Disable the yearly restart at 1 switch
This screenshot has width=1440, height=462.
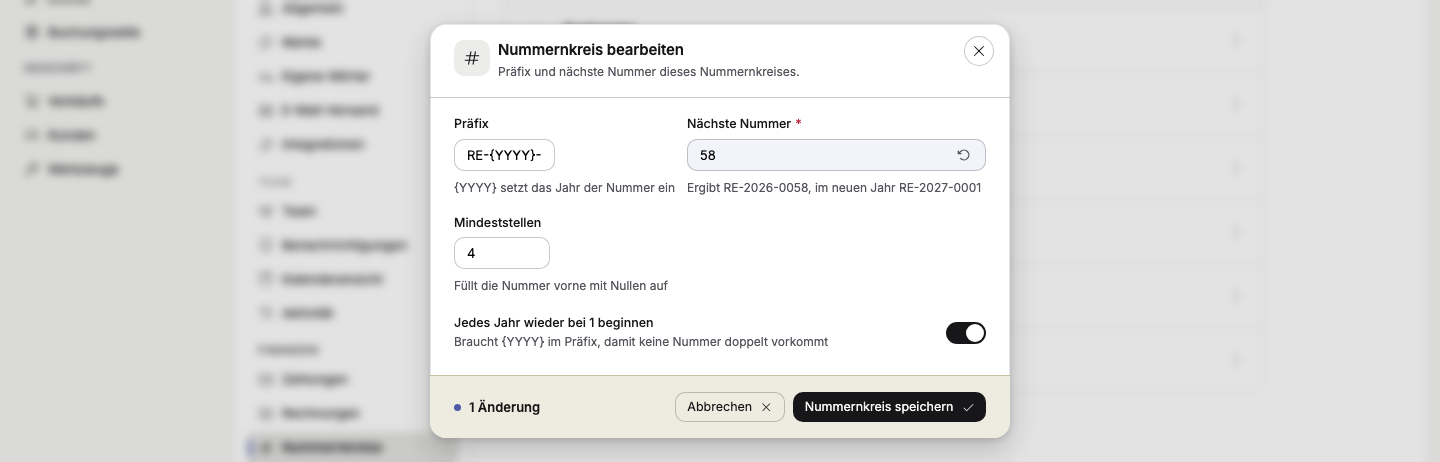point(966,333)
